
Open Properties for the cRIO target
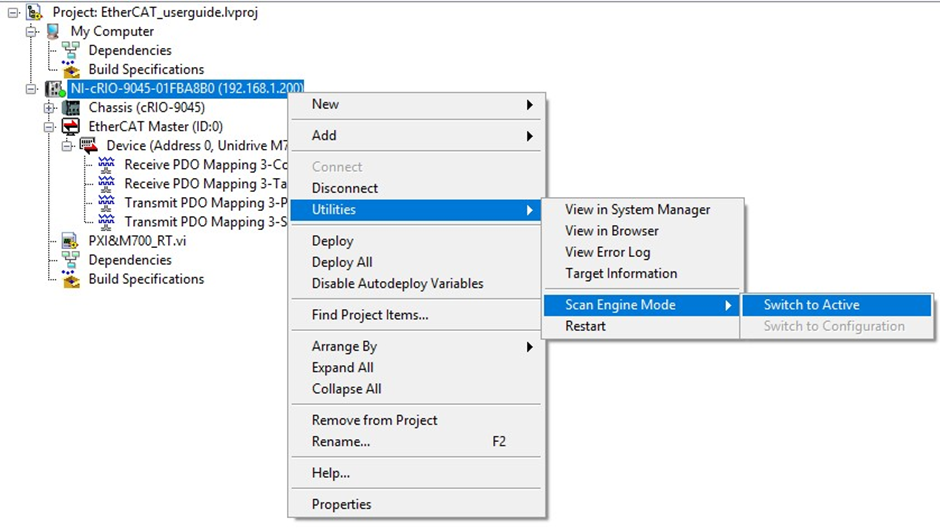tap(341, 505)
